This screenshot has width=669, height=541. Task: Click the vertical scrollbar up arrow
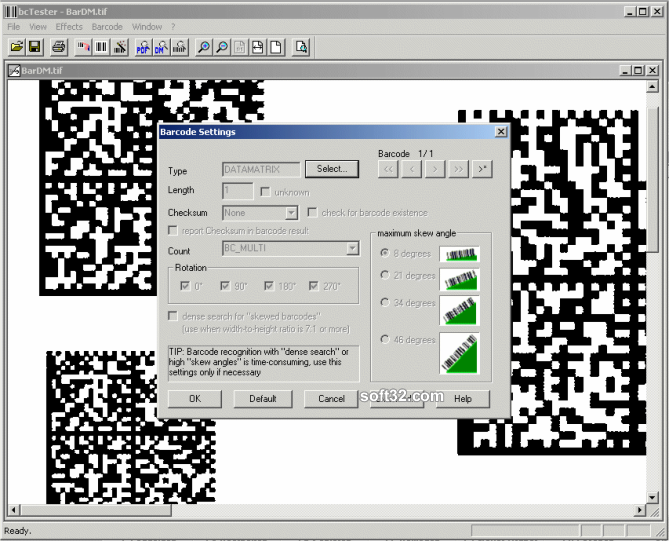pyautogui.click(x=652, y=87)
